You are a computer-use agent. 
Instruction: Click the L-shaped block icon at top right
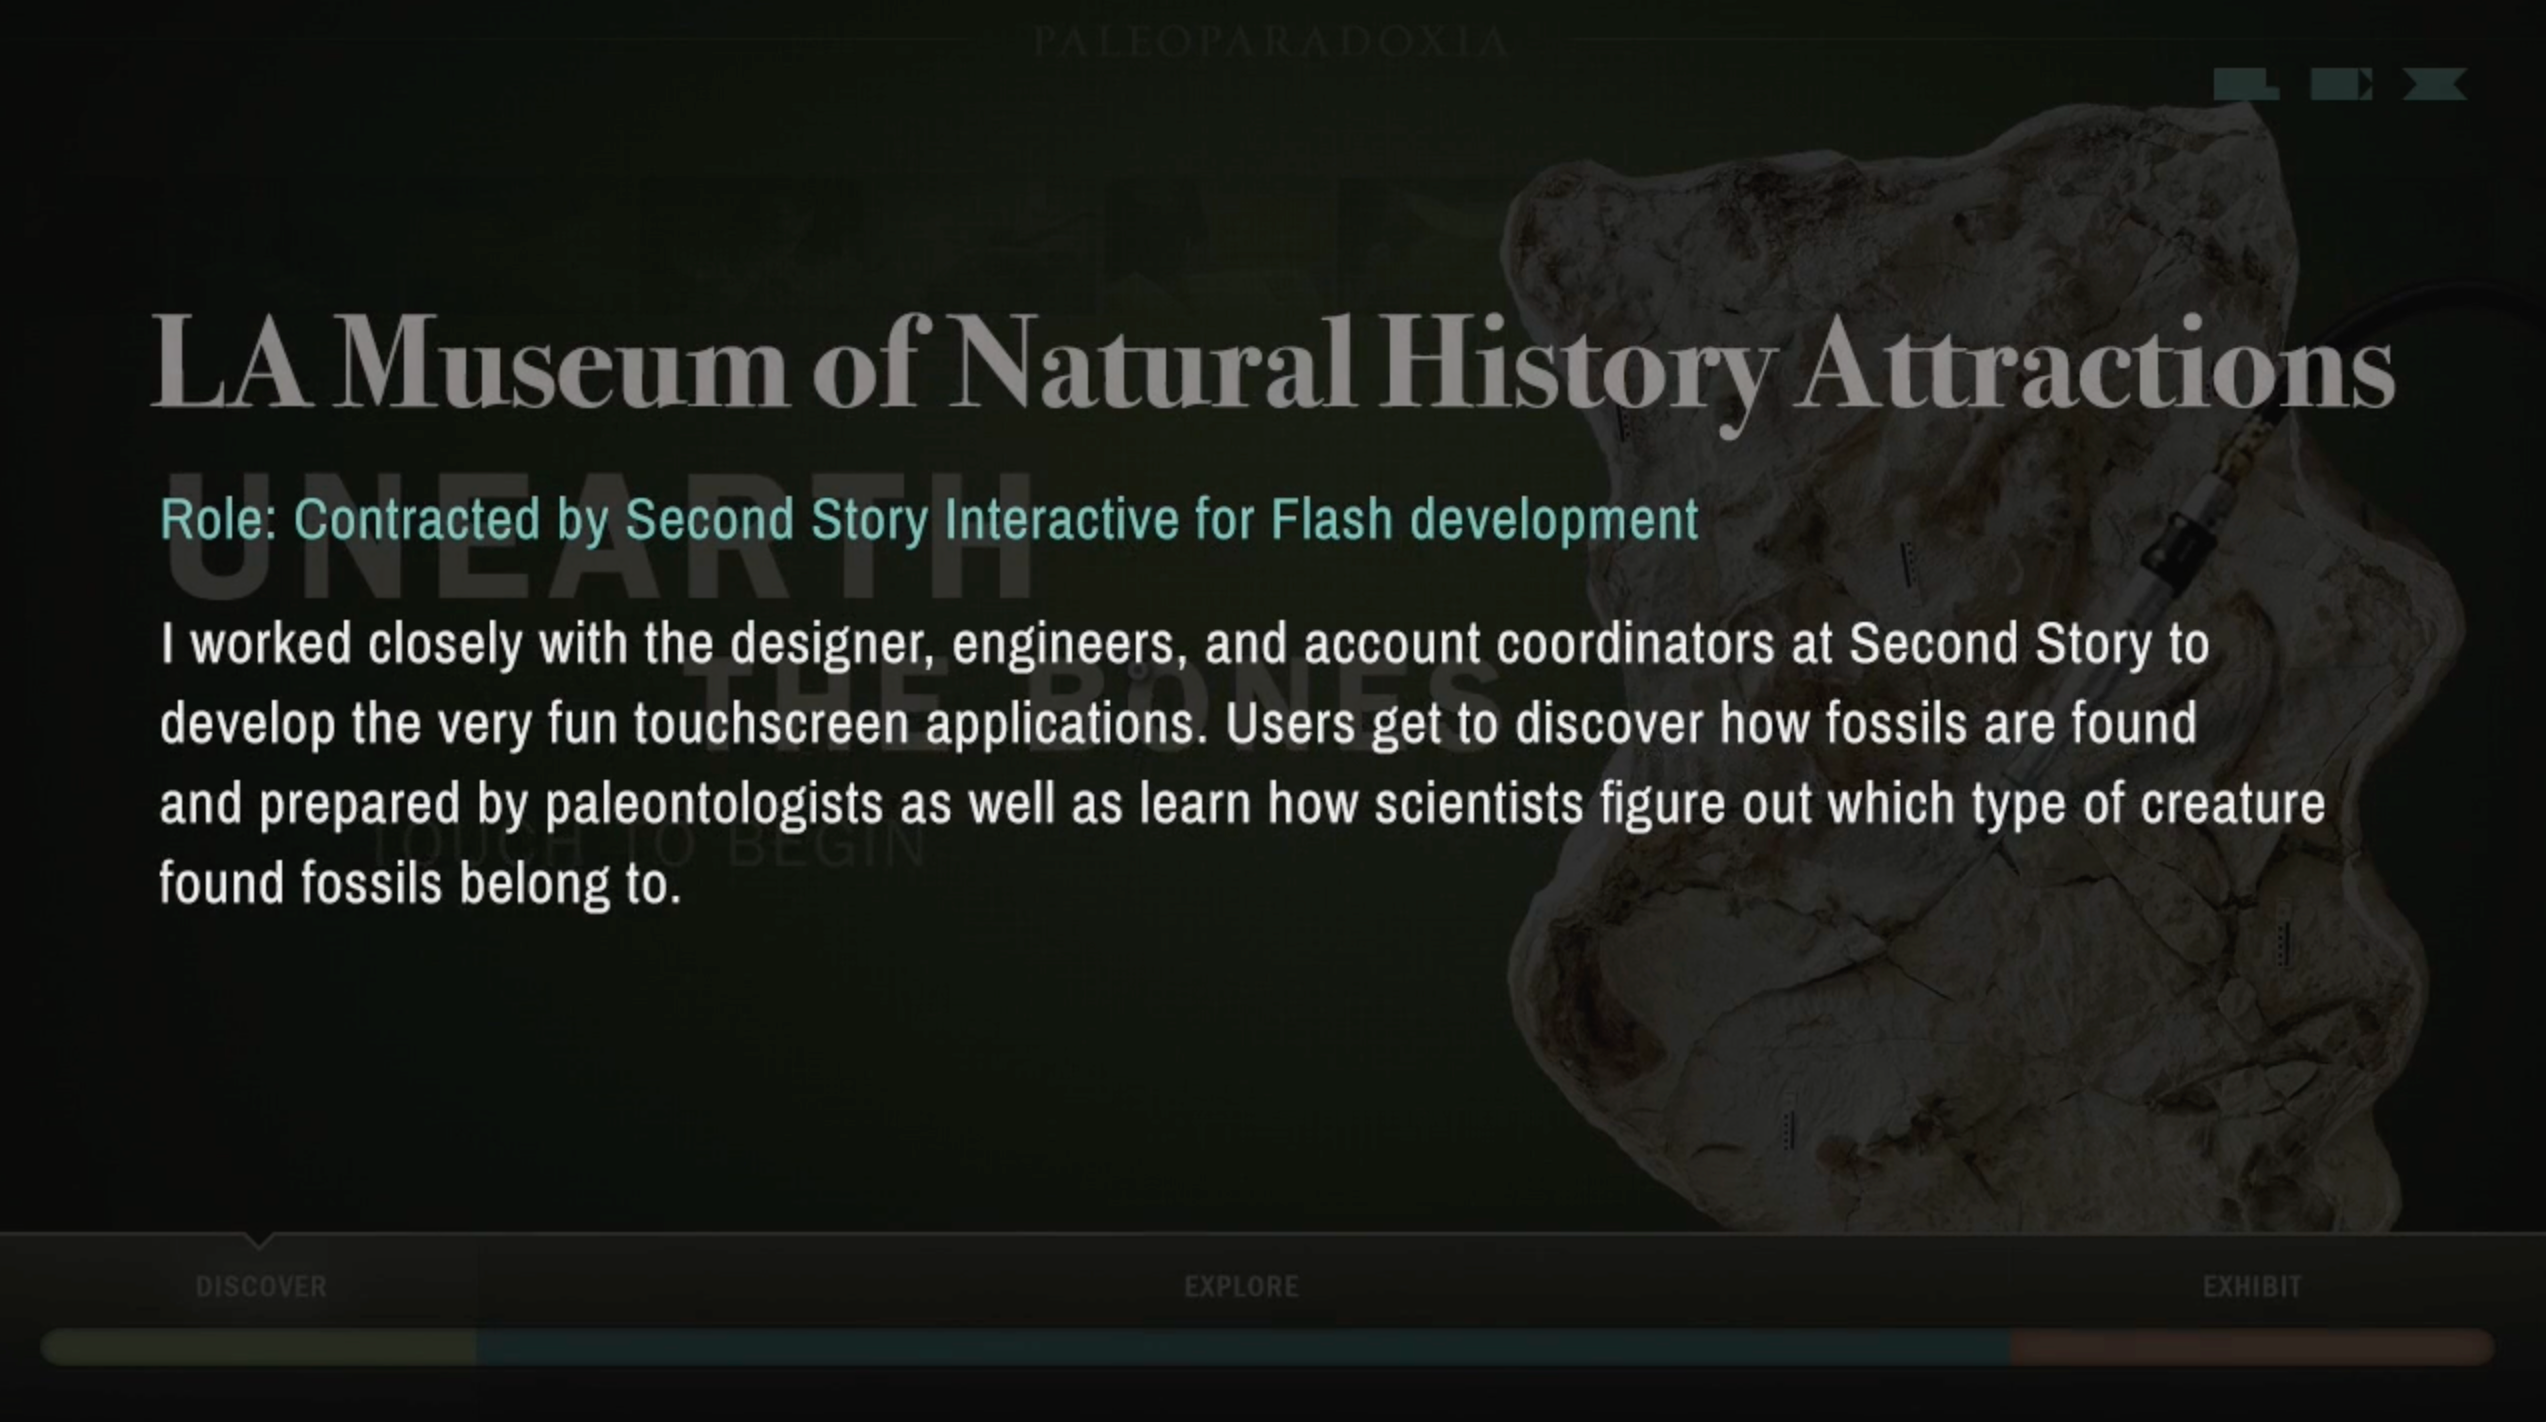(2246, 84)
